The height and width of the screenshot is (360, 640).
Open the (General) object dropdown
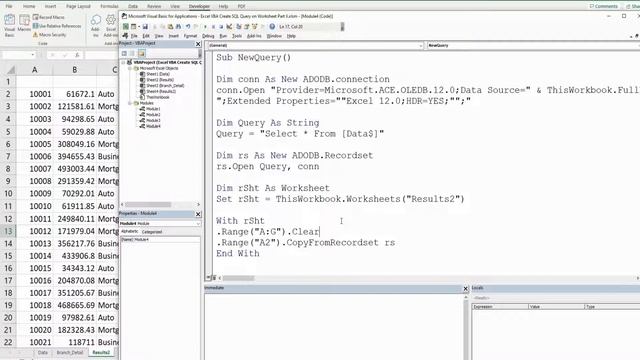pos(420,46)
